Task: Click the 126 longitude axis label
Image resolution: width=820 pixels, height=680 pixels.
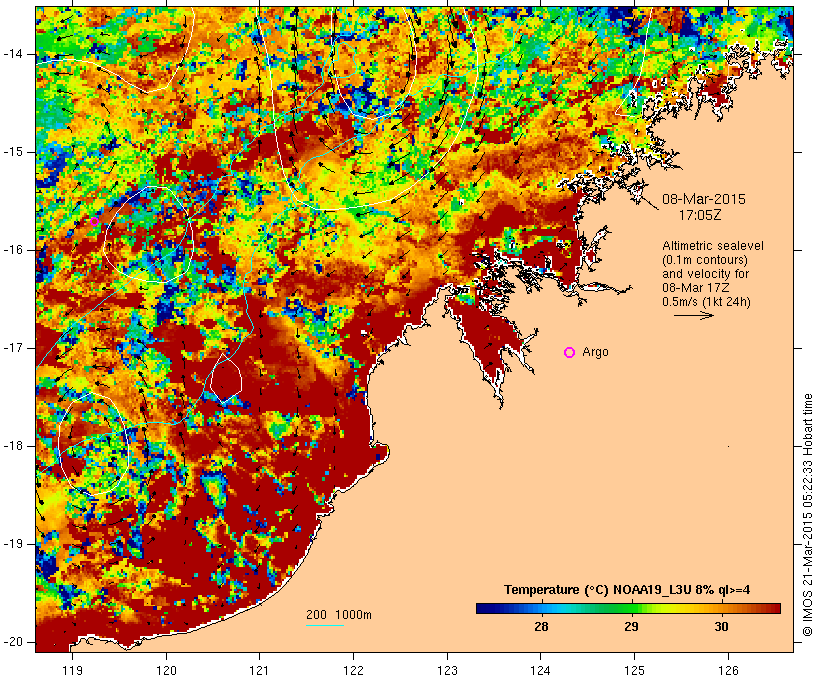Action: (728, 670)
